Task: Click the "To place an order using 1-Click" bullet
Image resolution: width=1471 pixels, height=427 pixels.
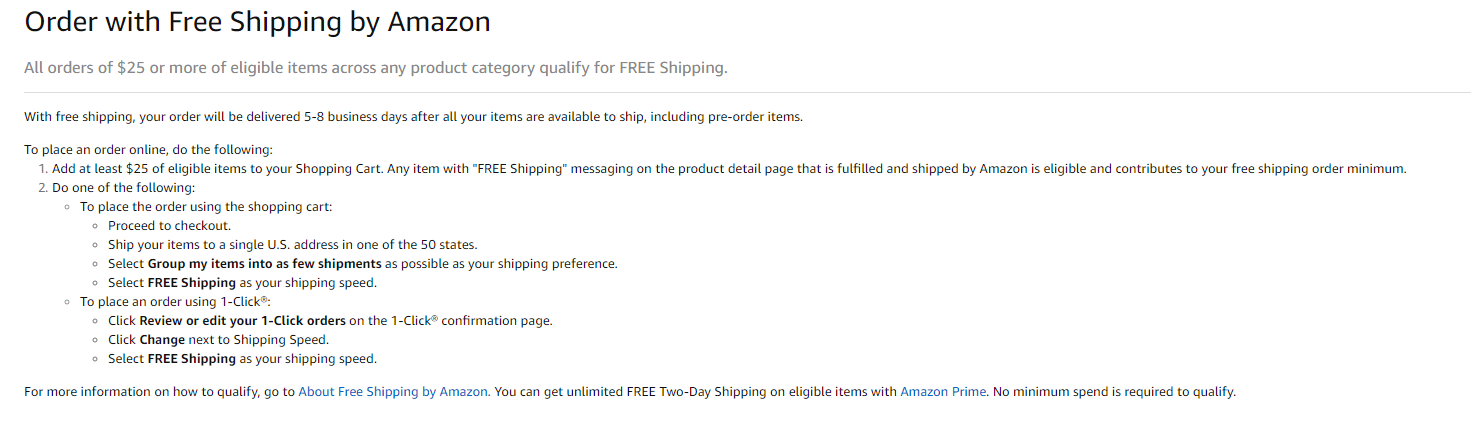Action: 174,302
